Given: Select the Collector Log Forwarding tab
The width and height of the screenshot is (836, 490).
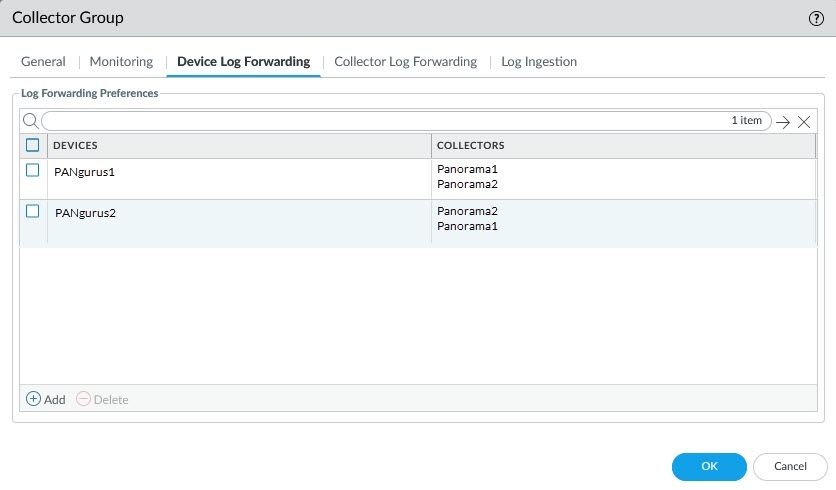Looking at the screenshot, I should (x=405, y=61).
